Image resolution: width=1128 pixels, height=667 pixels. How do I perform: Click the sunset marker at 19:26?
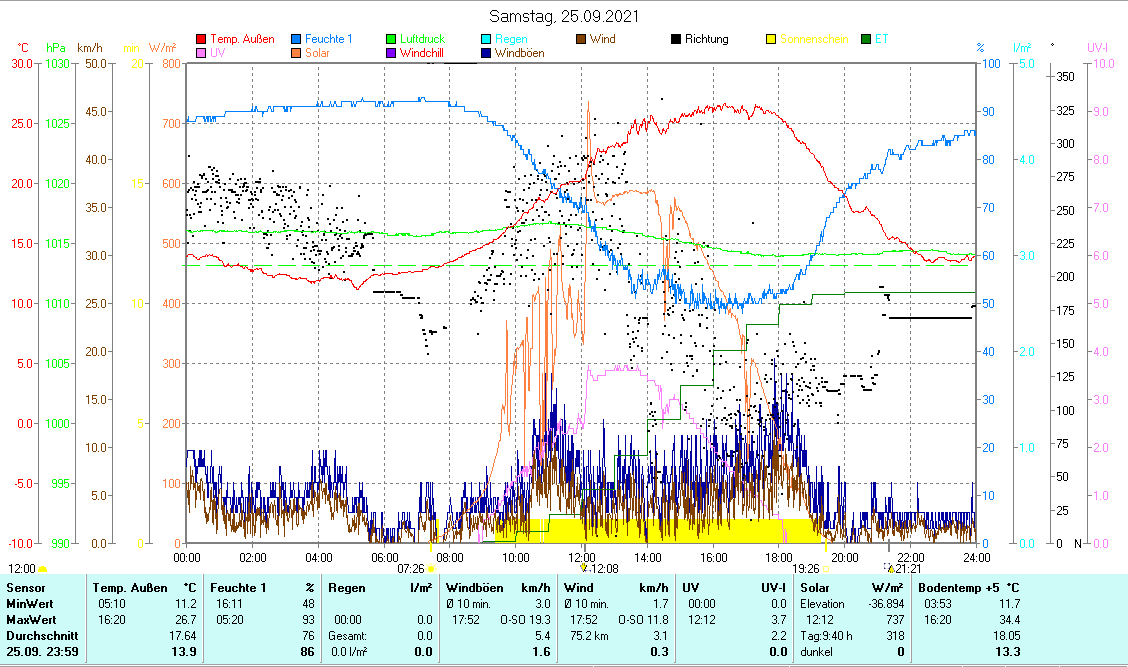click(826, 568)
